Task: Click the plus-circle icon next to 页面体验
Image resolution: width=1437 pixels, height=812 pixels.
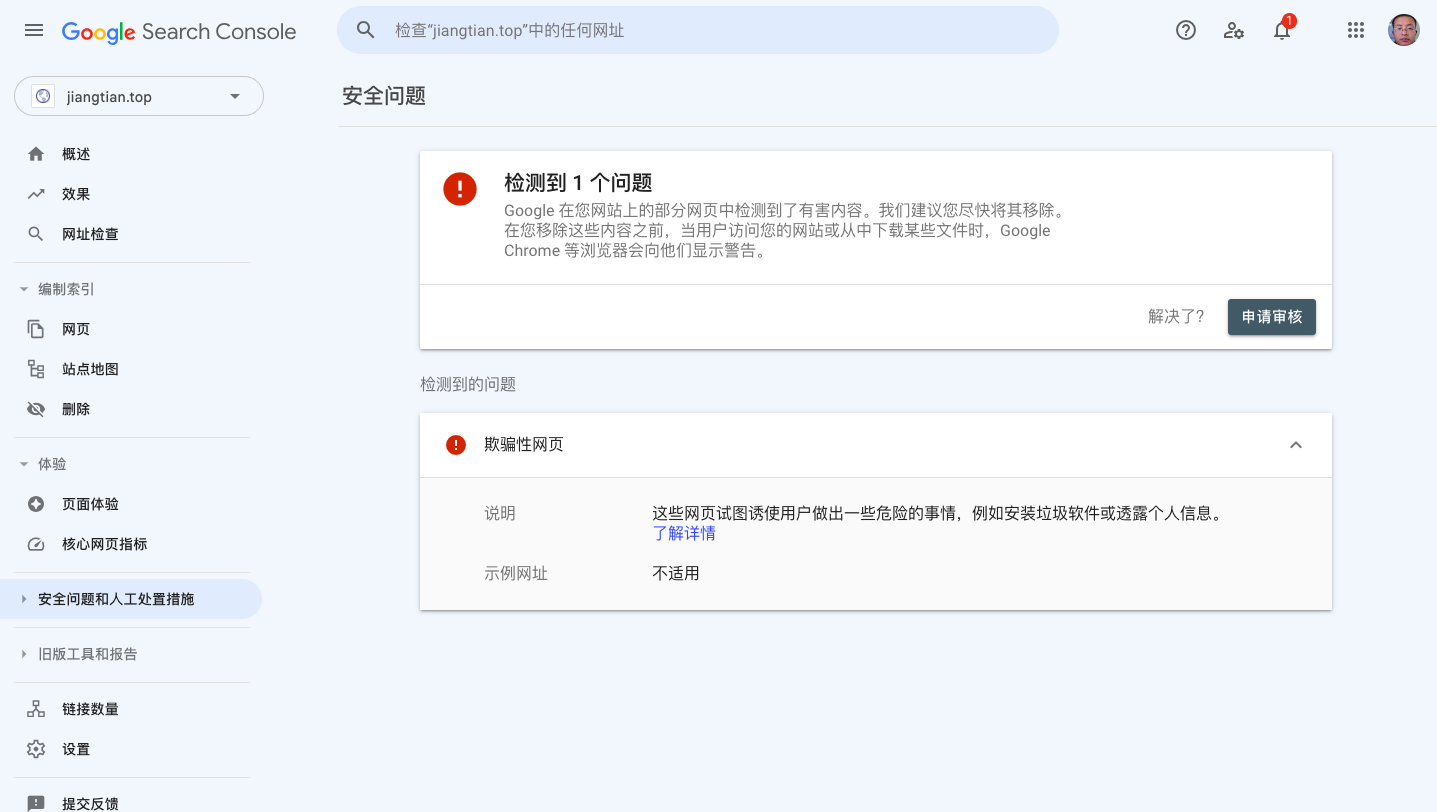Action: coord(36,504)
